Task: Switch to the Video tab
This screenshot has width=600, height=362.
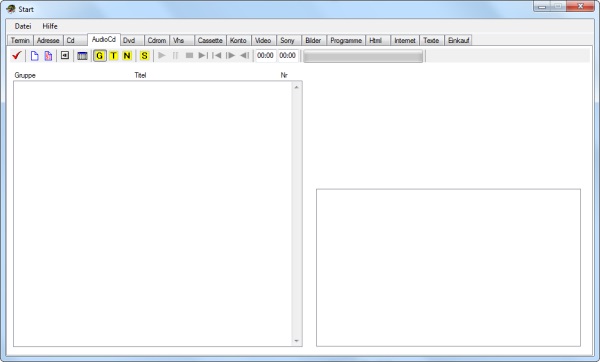Action: [x=263, y=40]
